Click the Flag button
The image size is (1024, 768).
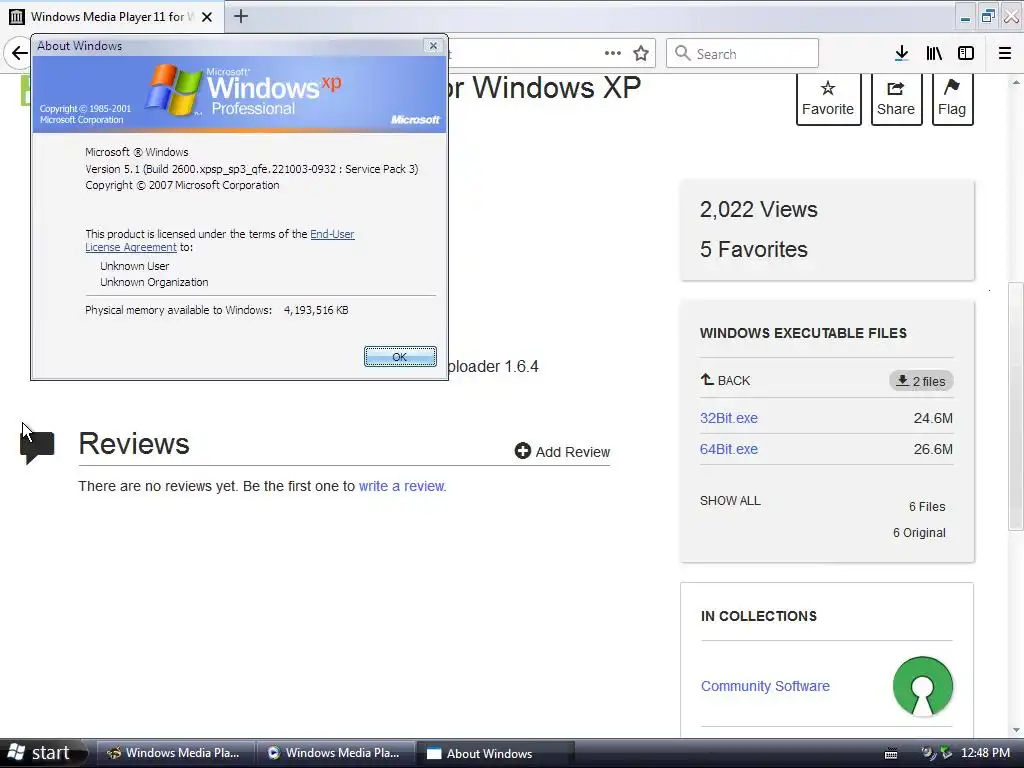click(952, 99)
